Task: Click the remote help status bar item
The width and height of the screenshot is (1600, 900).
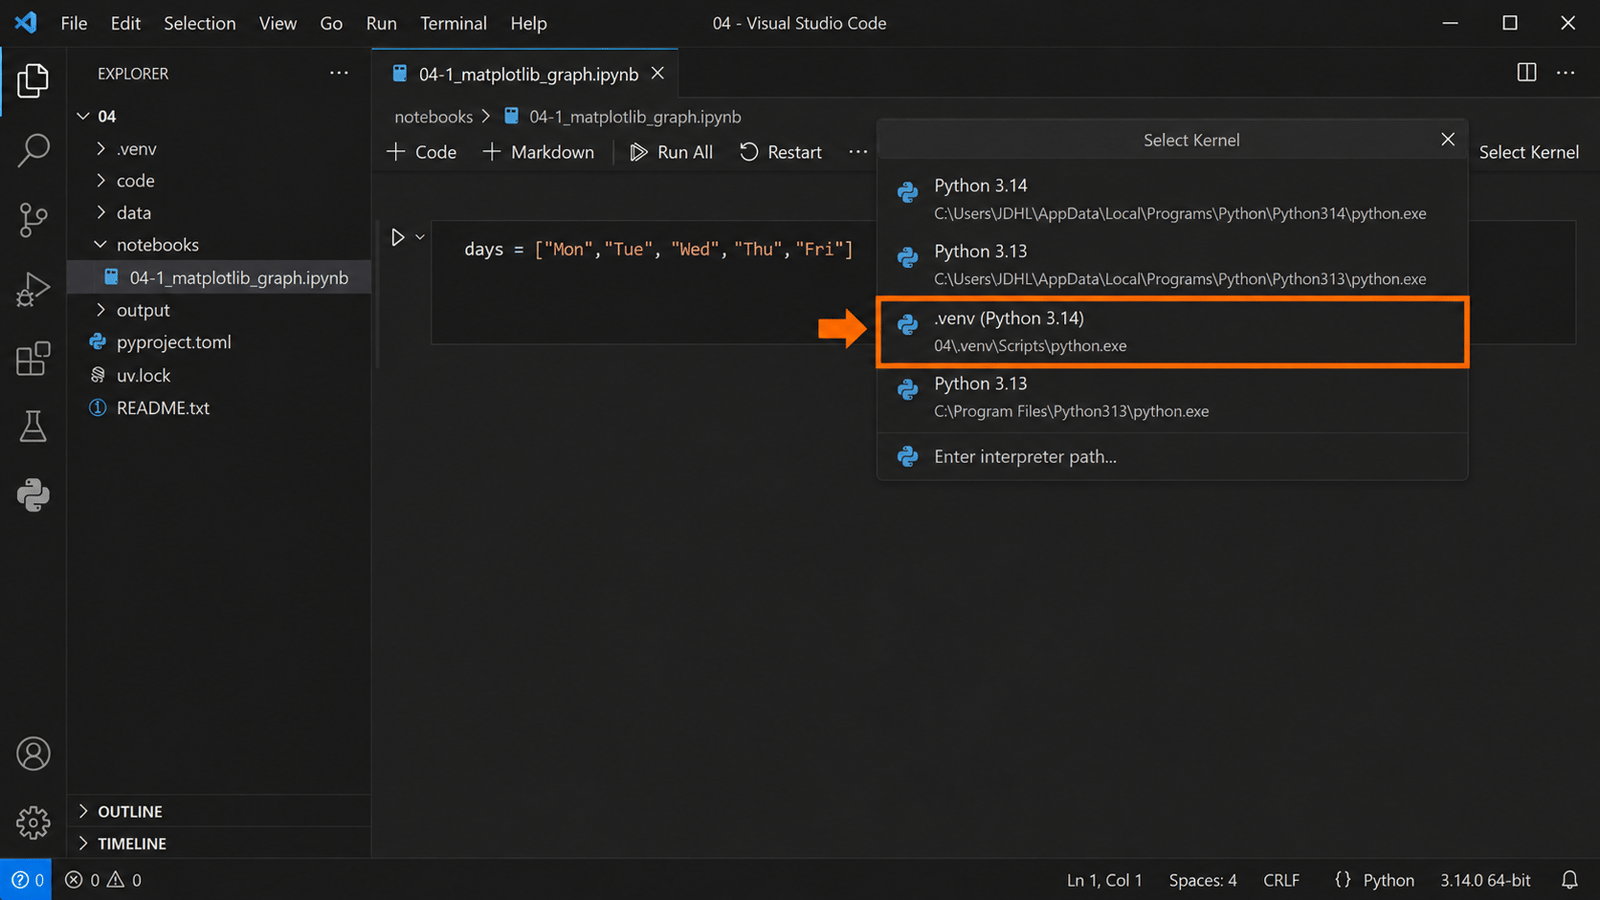Action: click(x=26, y=880)
